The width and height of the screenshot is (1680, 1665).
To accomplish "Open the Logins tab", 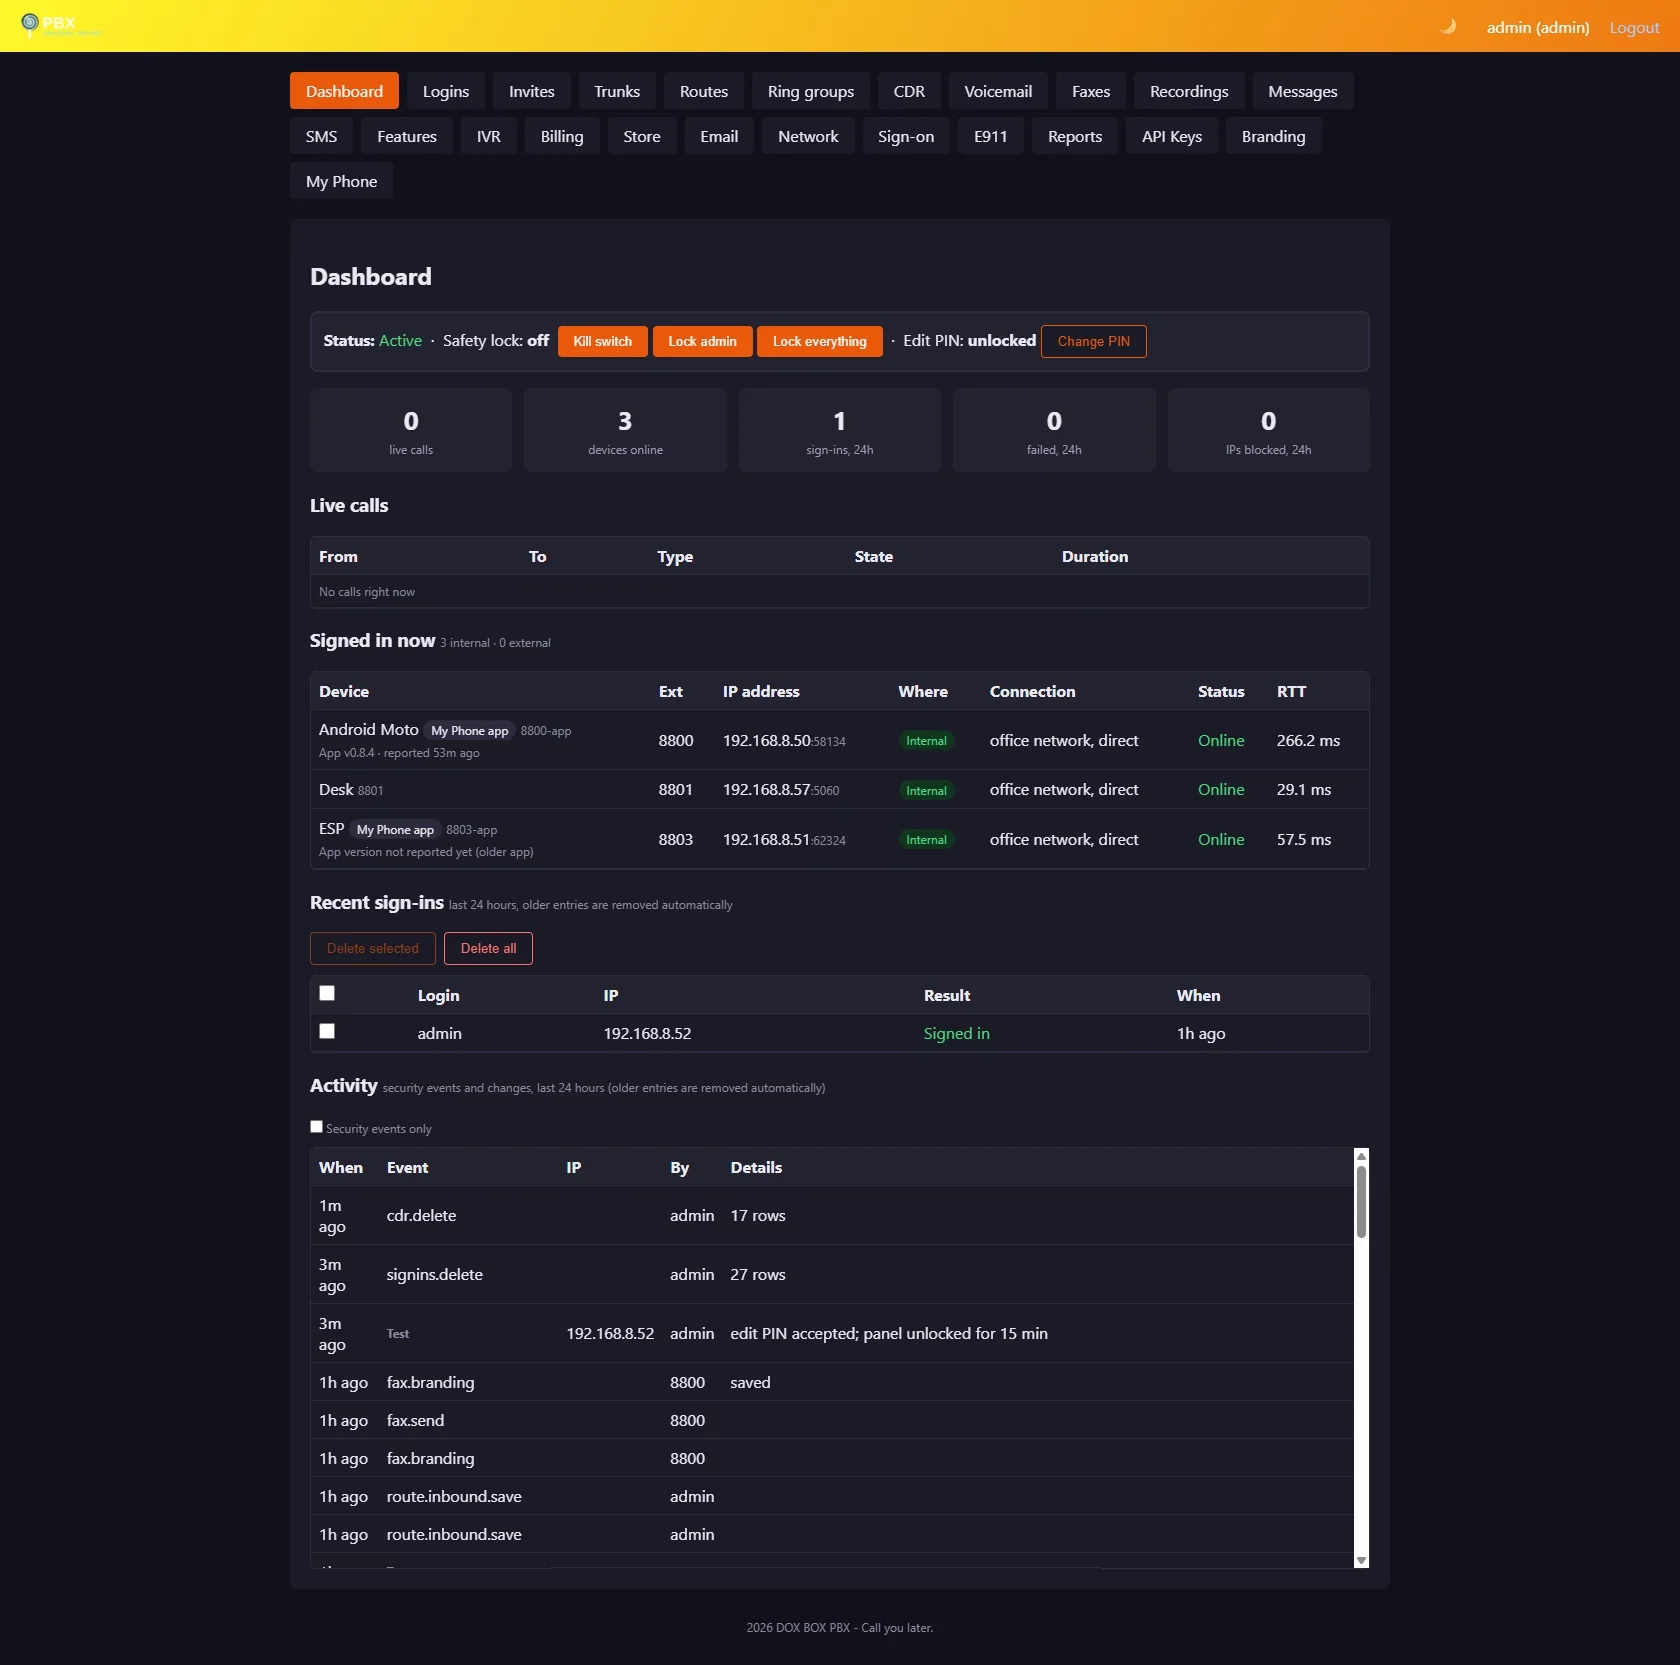I will pos(446,91).
